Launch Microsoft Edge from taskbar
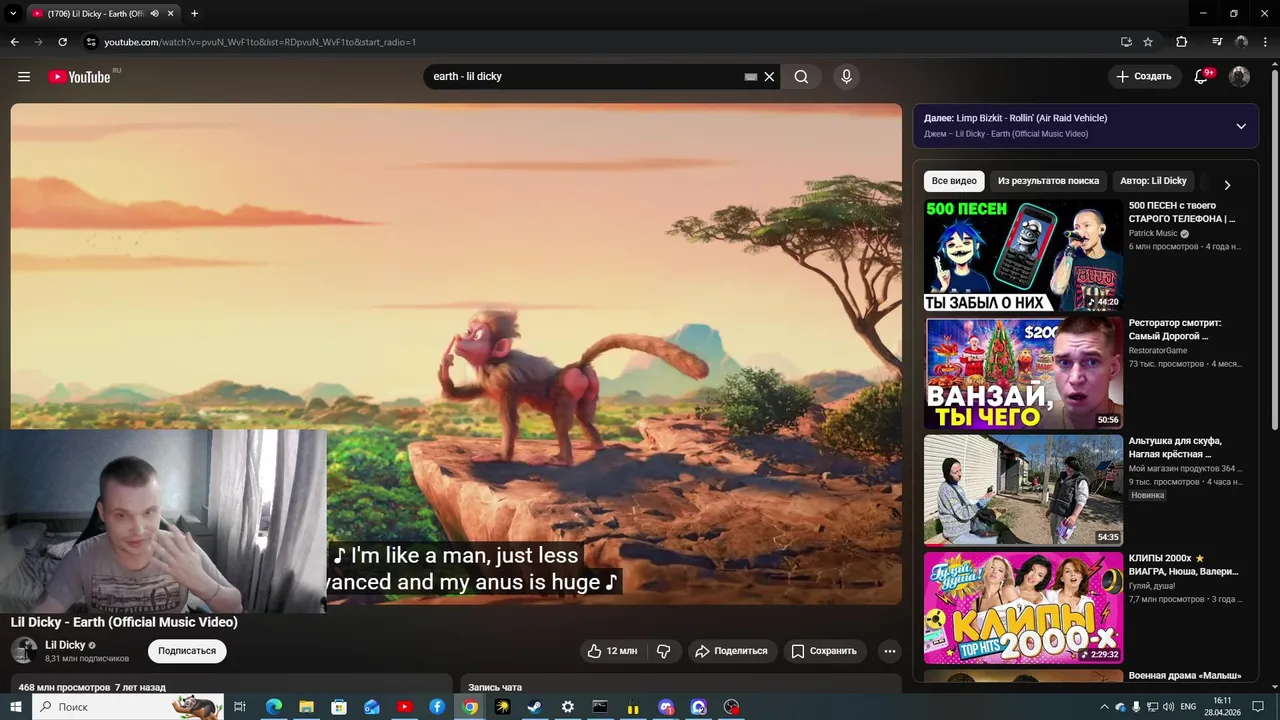The height and width of the screenshot is (720, 1280). pyautogui.click(x=273, y=707)
